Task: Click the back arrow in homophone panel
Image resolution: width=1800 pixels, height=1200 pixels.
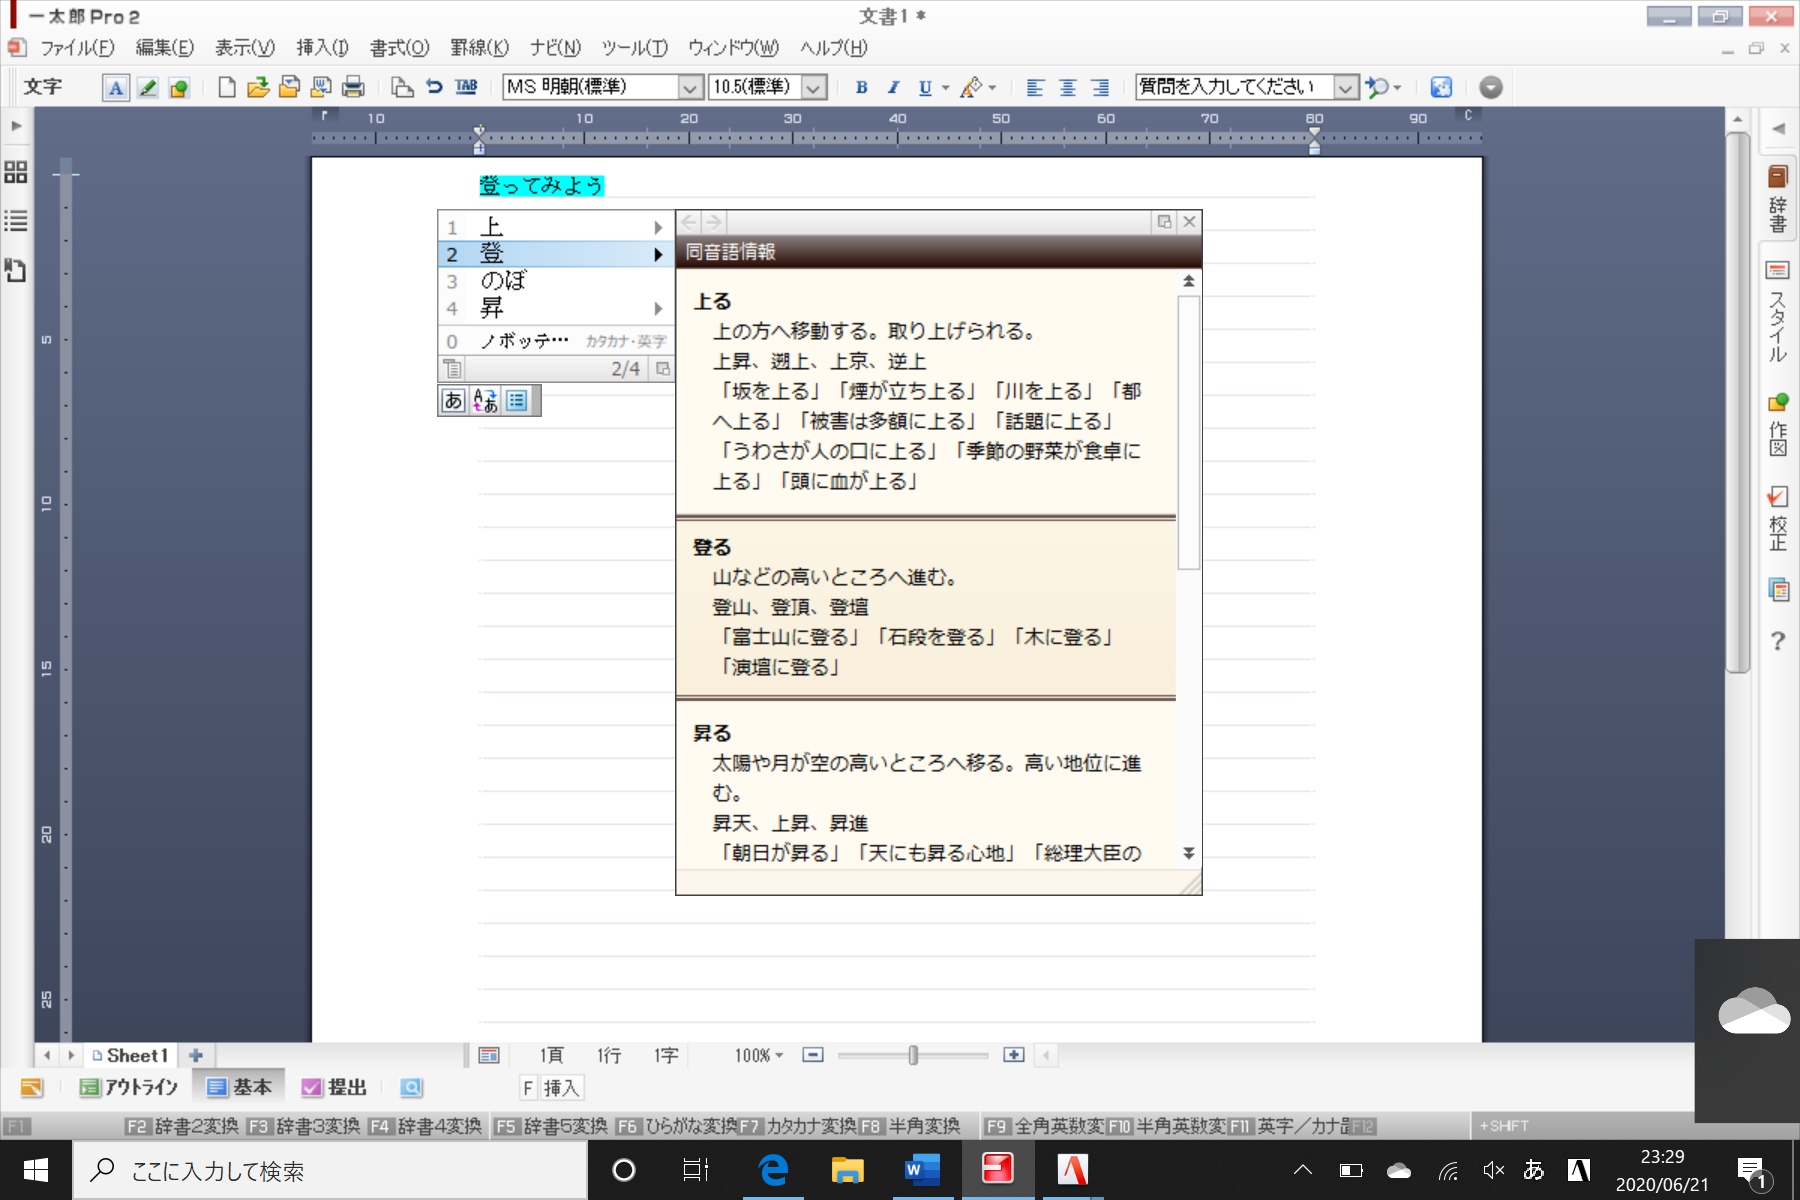Action: (689, 222)
